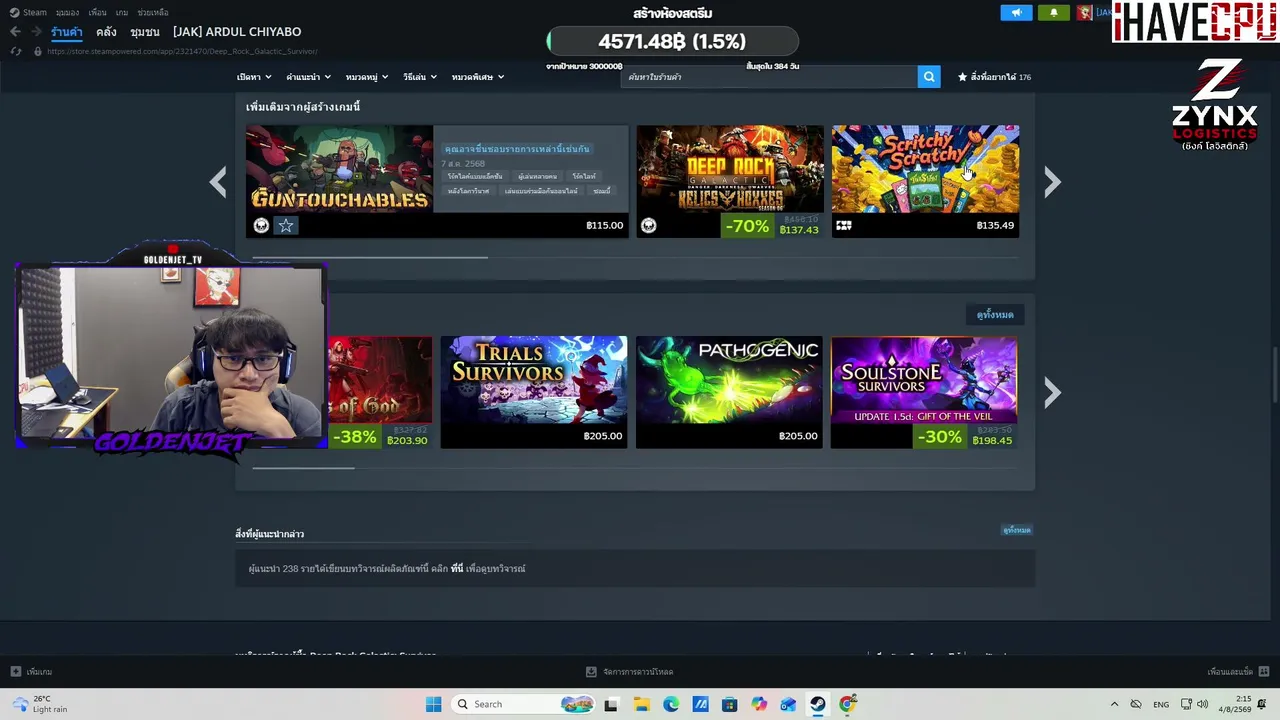Show next items in the Survivors carousel
This screenshot has height=720, width=1280.
pos(1052,392)
